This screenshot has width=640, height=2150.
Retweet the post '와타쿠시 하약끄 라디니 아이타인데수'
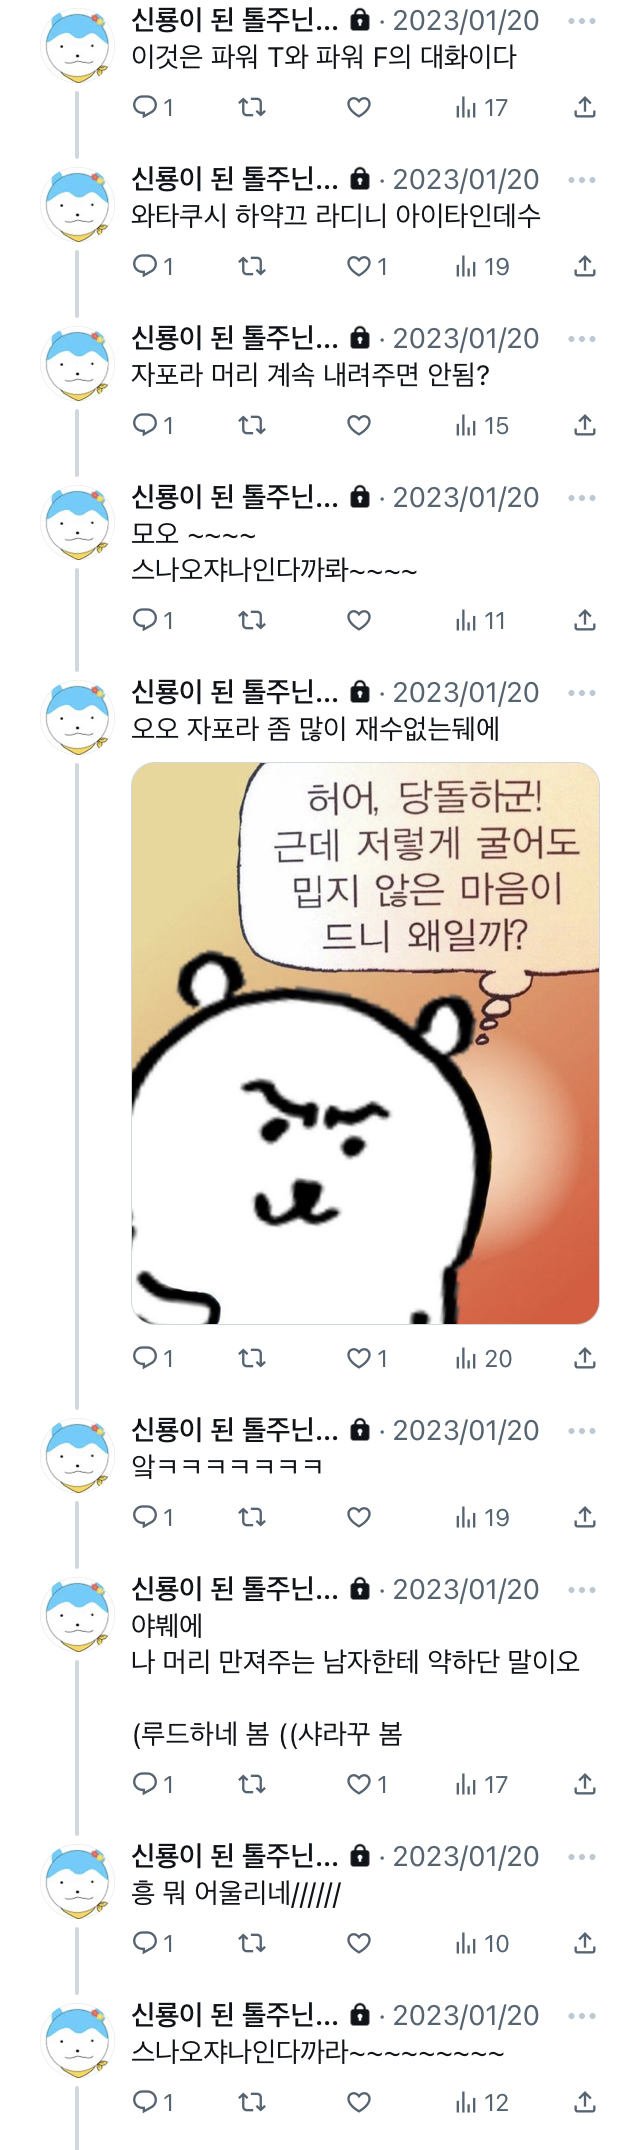[252, 266]
